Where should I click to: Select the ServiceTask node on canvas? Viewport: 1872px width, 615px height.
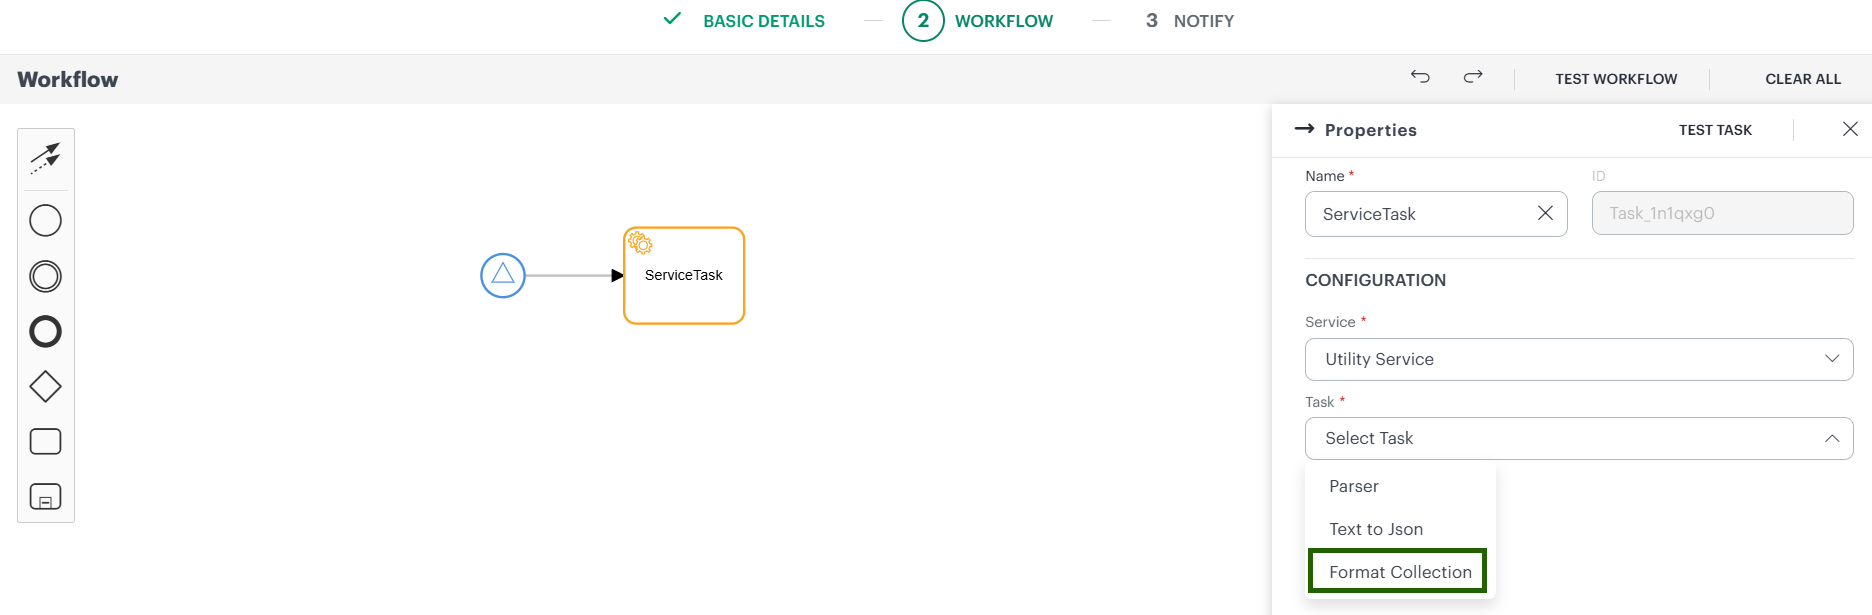click(684, 276)
